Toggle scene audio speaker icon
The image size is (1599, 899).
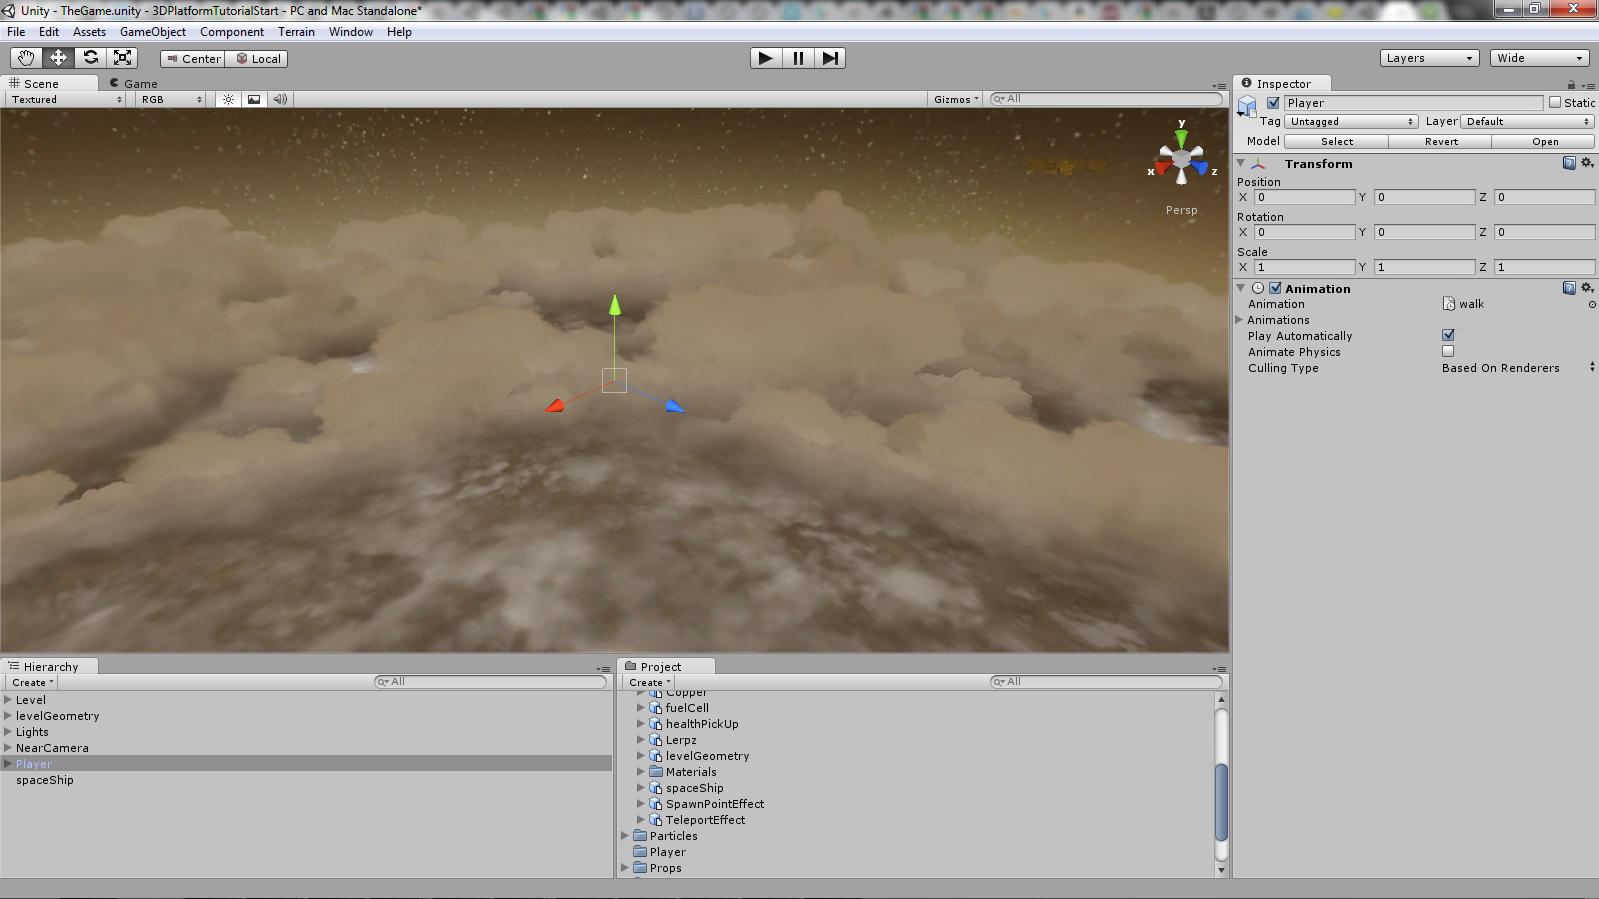coord(280,99)
